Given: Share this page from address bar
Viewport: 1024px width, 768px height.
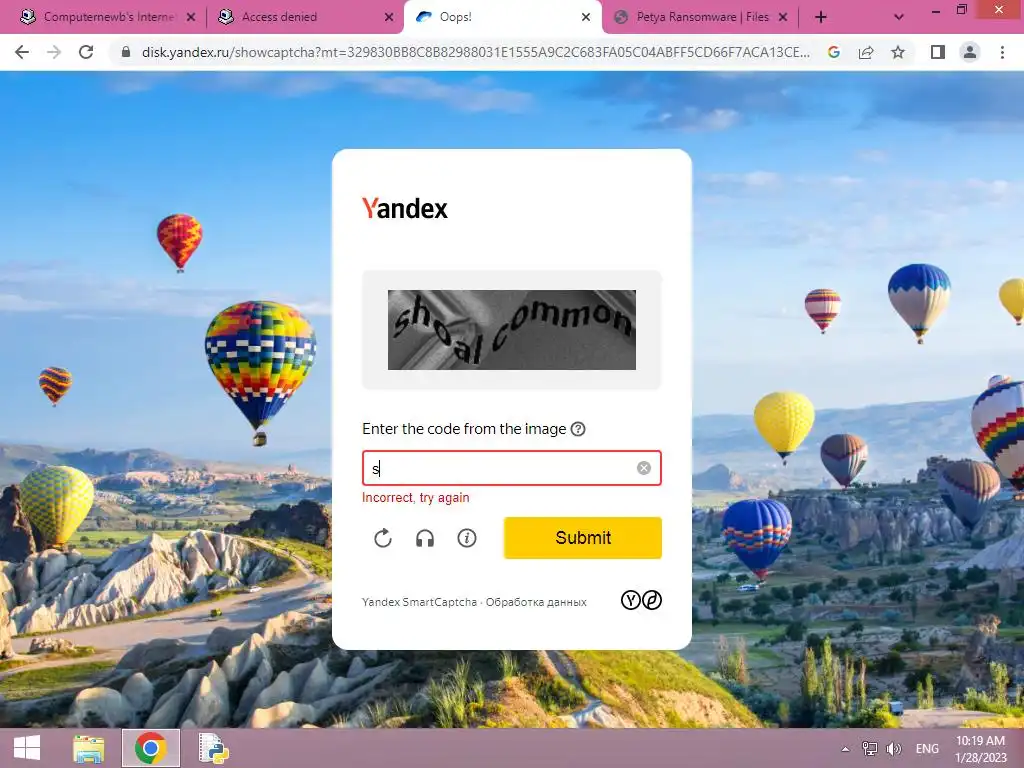Looking at the screenshot, I should coord(866,52).
